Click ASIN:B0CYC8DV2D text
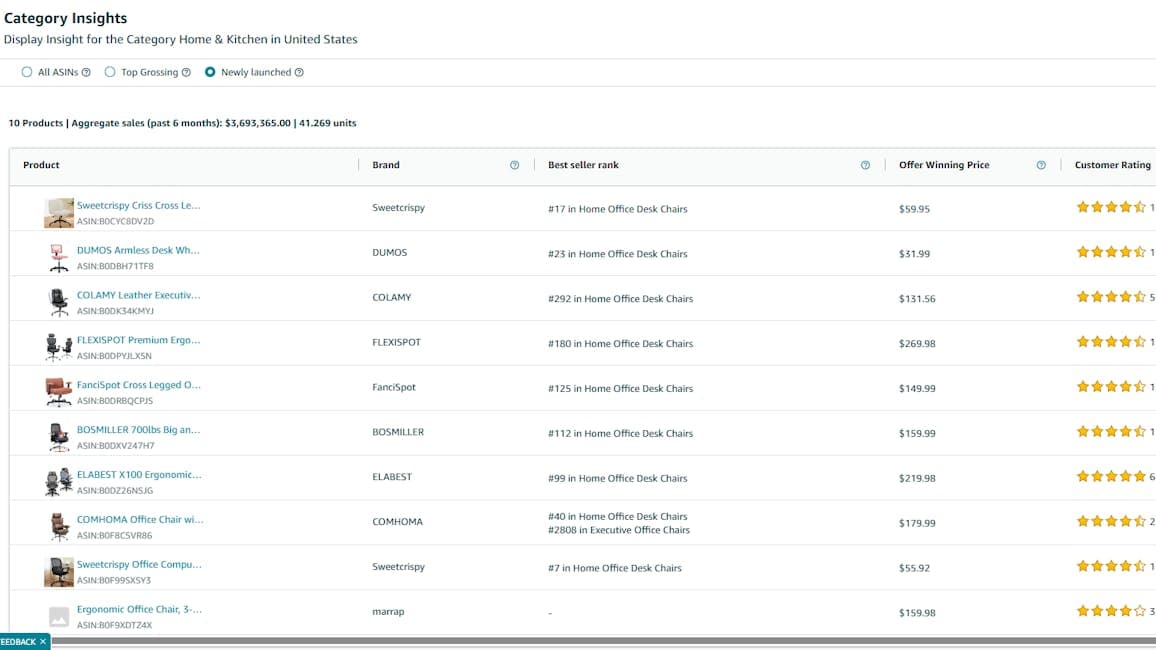 116,221
